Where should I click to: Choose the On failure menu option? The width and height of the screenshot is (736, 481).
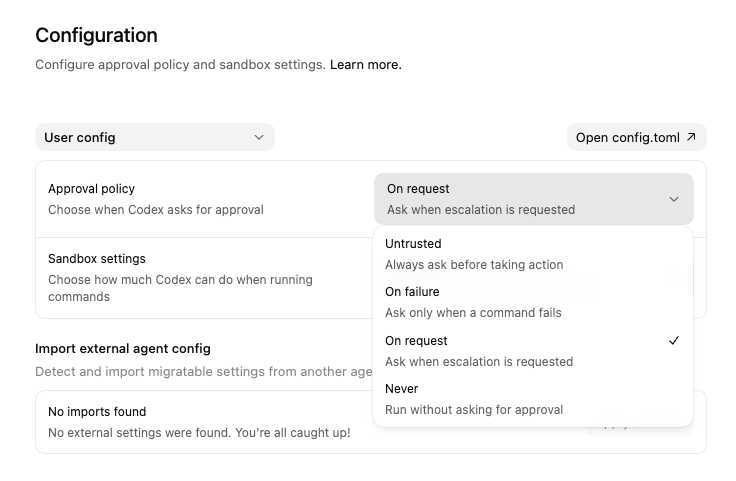point(412,291)
